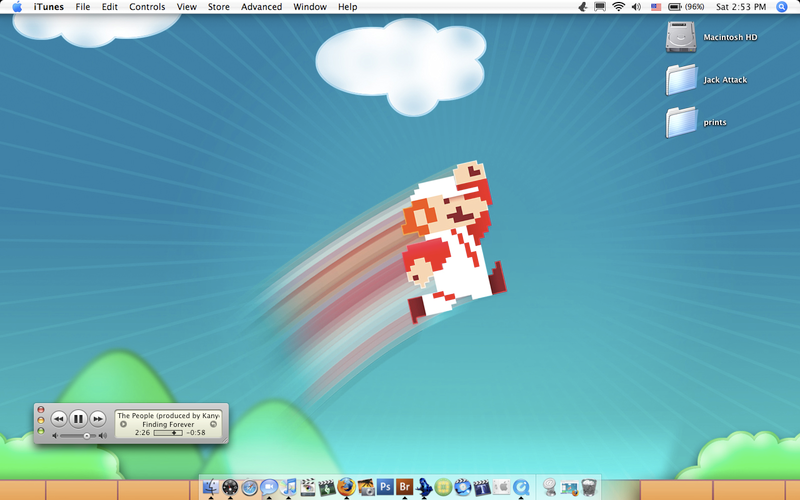Open the Store menu
This screenshot has width=800, height=500.
(x=218, y=7)
